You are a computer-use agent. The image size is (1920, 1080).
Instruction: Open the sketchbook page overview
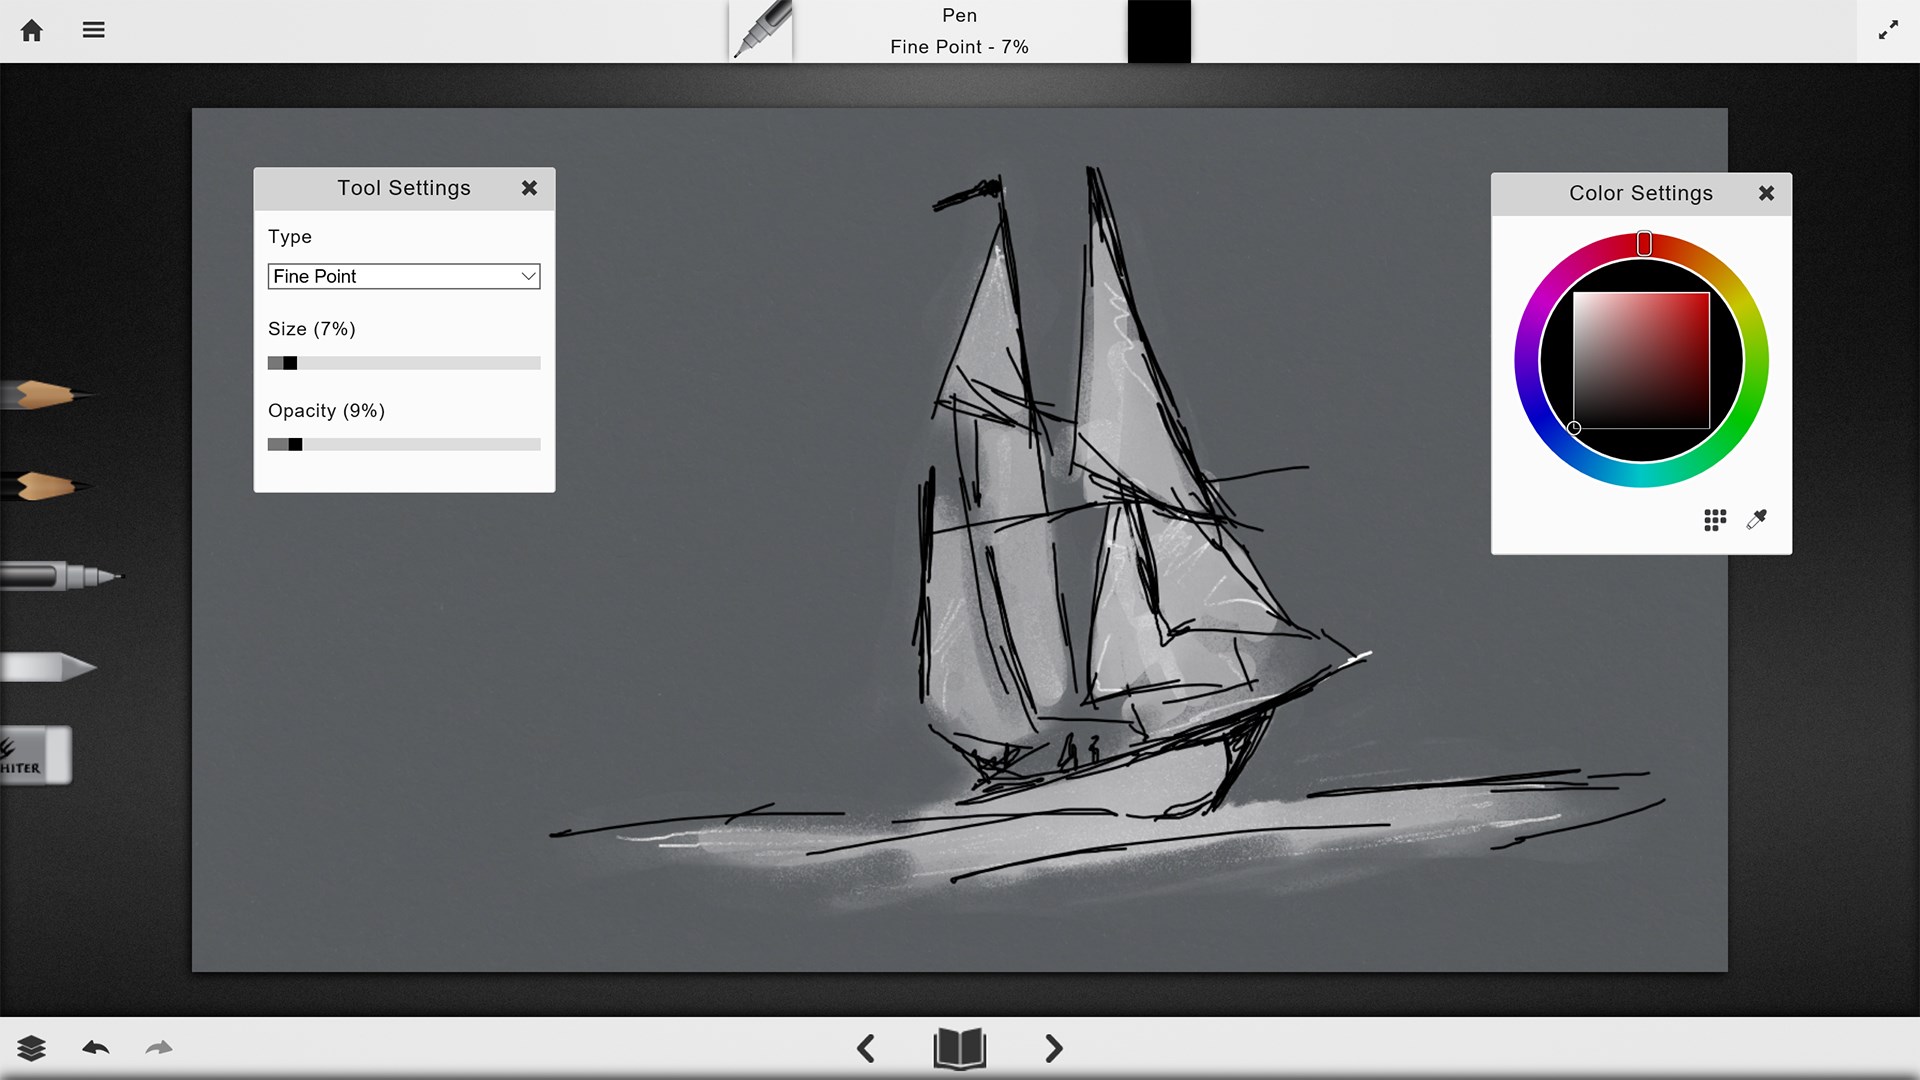[959, 1049]
